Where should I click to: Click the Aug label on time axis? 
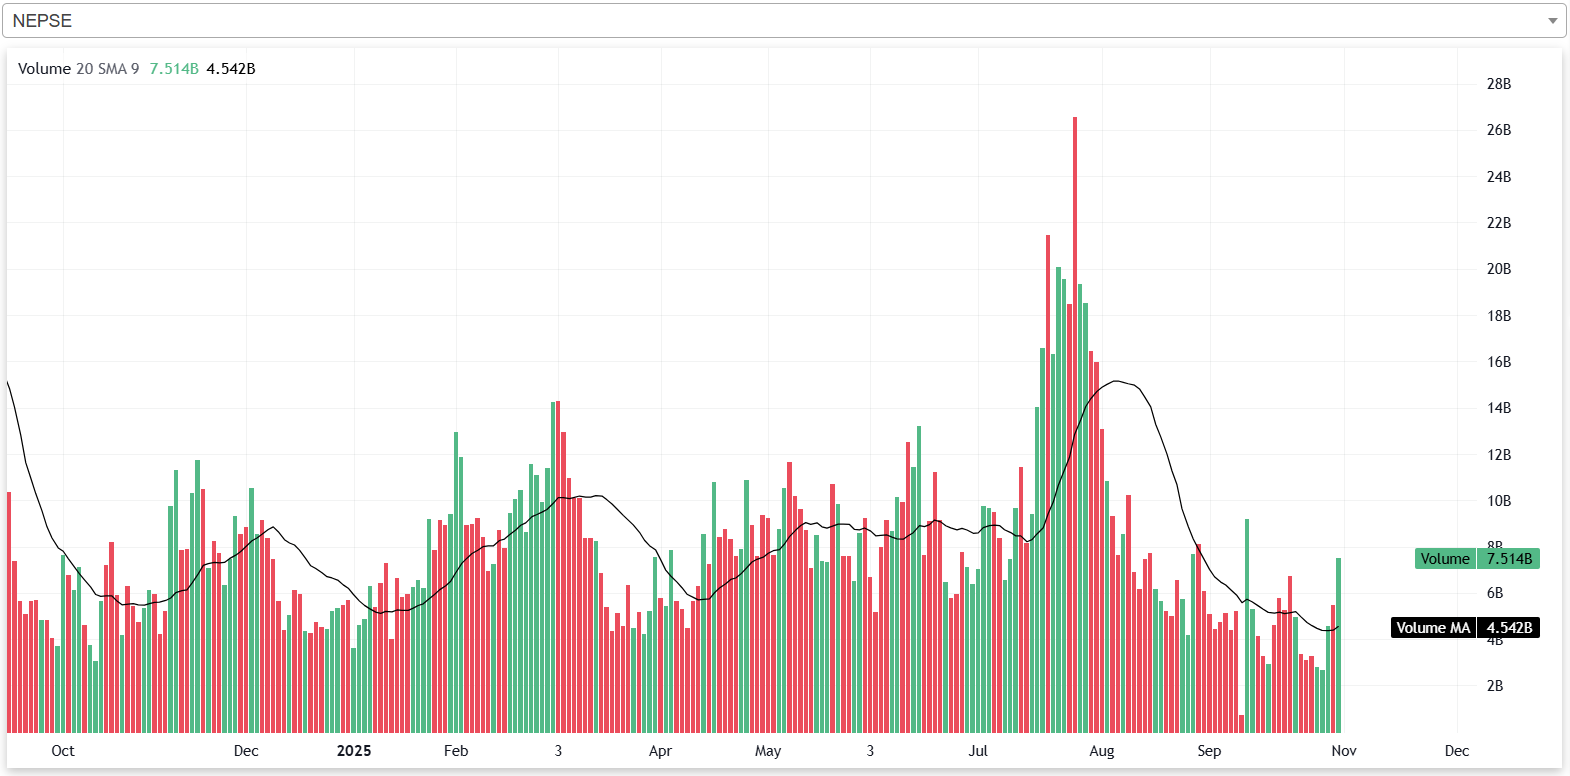1102,751
